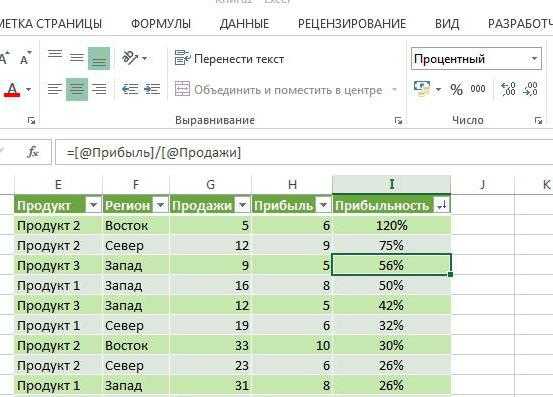
Task: Switch to the ДАННЫЕ tab
Action: (244, 24)
